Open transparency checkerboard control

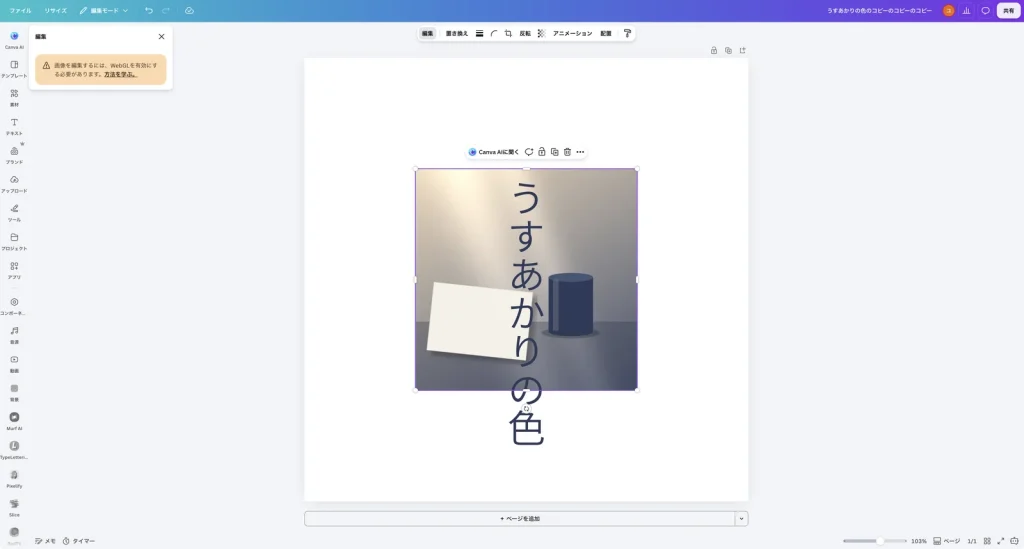coord(541,33)
